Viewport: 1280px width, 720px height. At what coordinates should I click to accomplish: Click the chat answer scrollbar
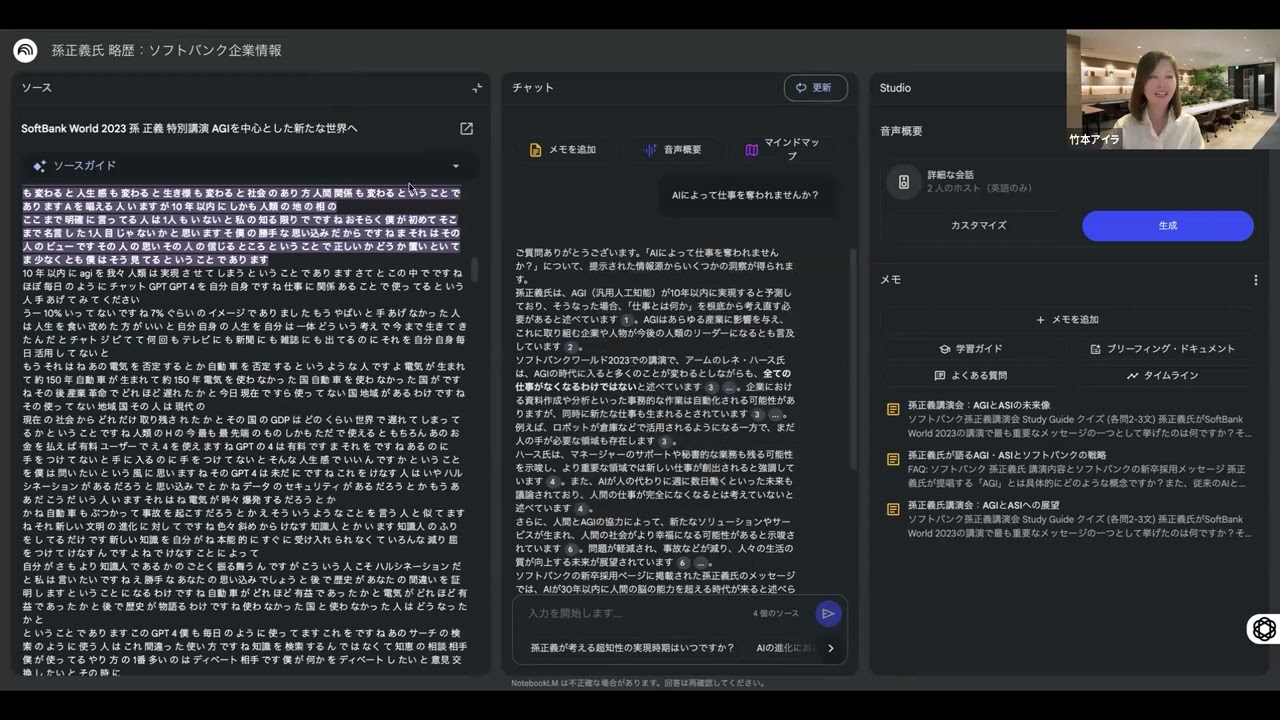853,360
